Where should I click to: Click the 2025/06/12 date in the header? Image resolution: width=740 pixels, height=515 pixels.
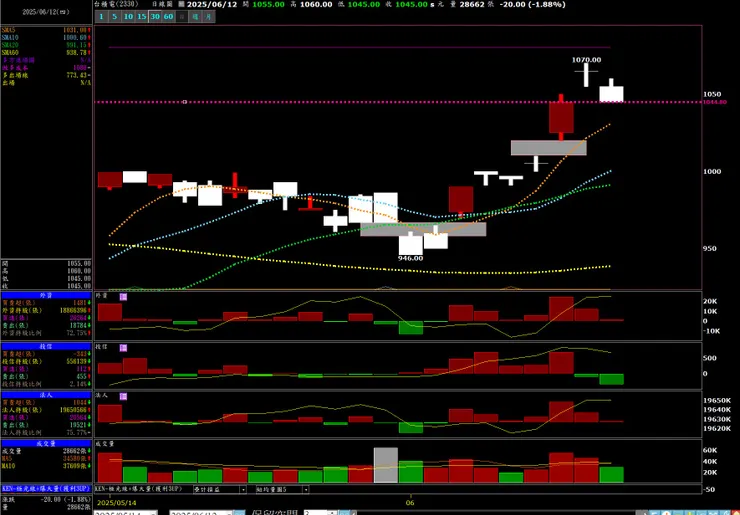pos(212,4)
